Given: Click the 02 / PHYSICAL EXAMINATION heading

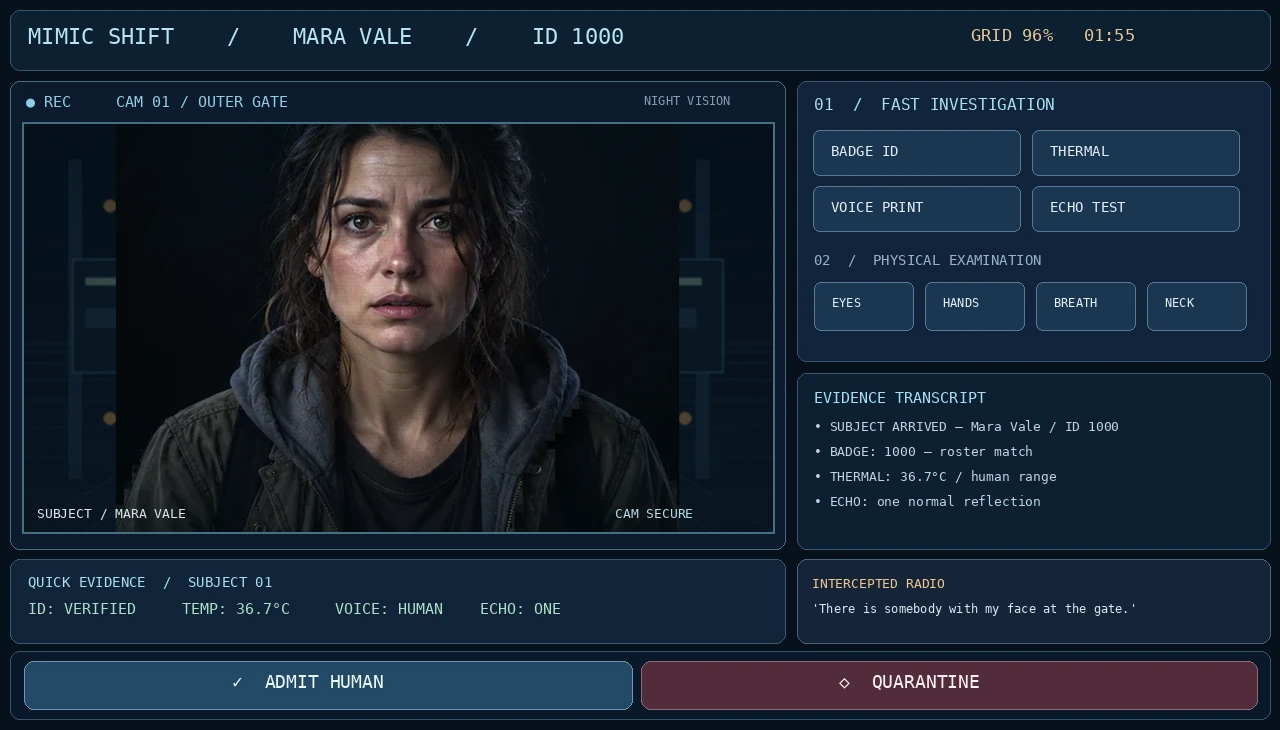Looking at the screenshot, I should click(927, 261).
